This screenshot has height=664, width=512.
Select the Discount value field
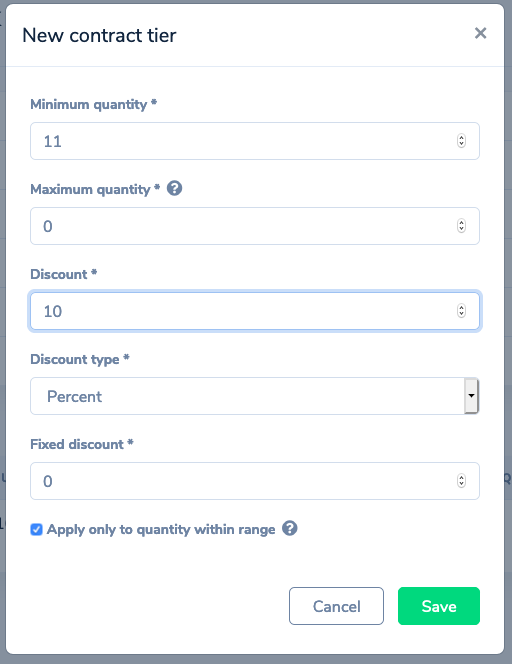(x=255, y=311)
